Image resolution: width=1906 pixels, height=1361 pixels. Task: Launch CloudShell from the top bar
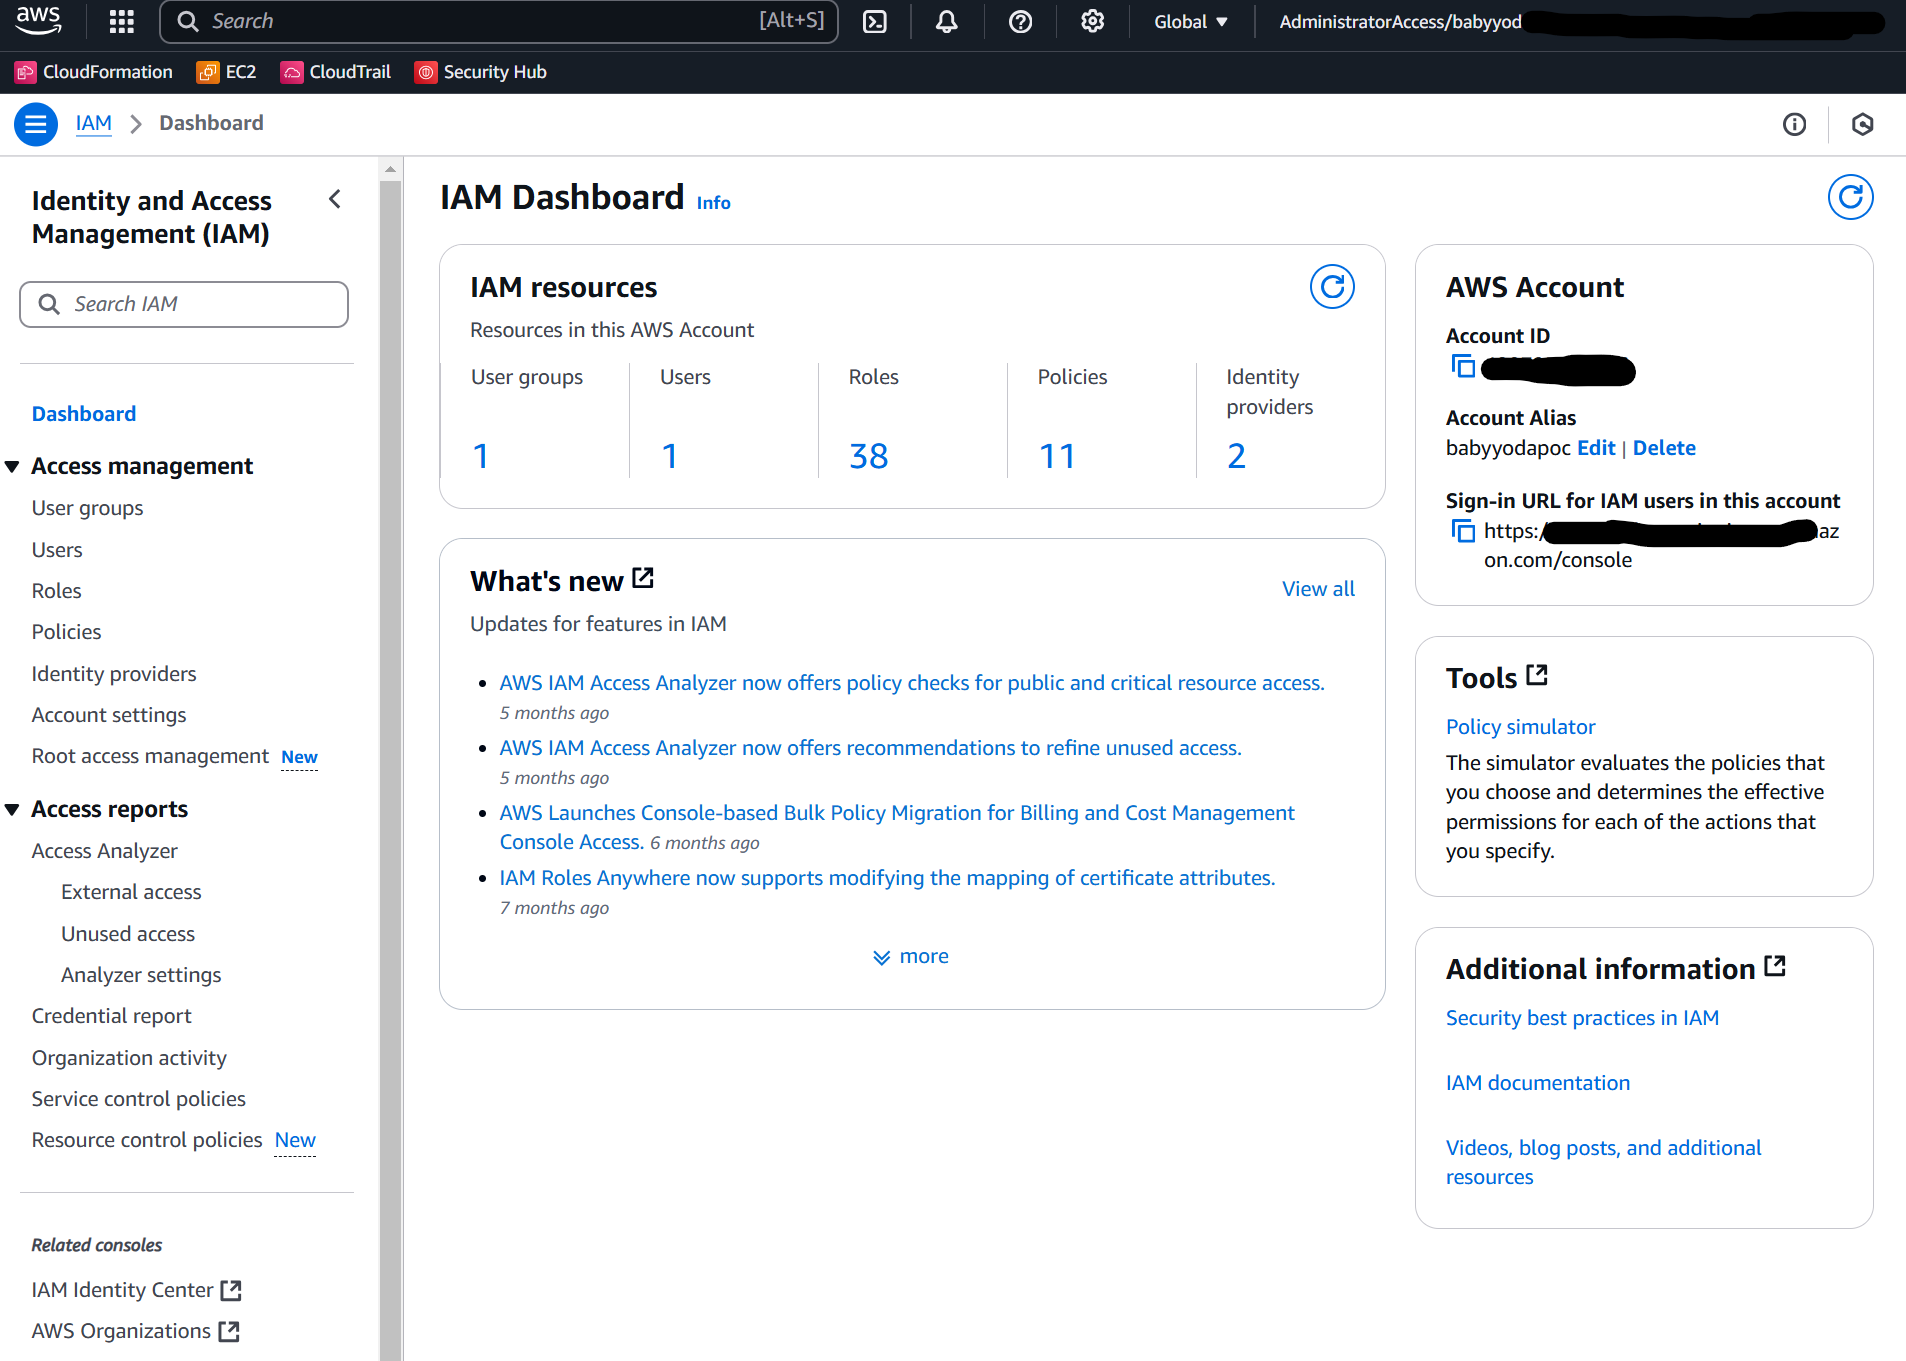[x=875, y=21]
